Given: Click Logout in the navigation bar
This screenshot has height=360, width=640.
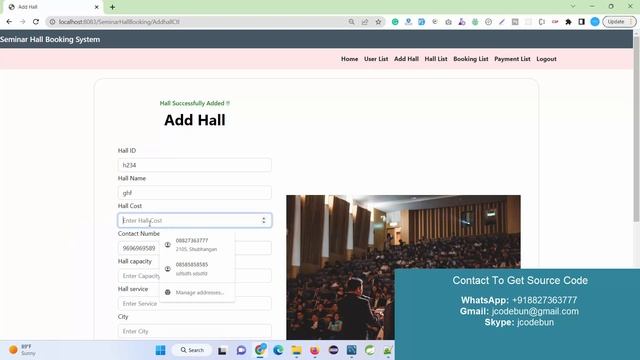Looking at the screenshot, I should coord(546,59).
